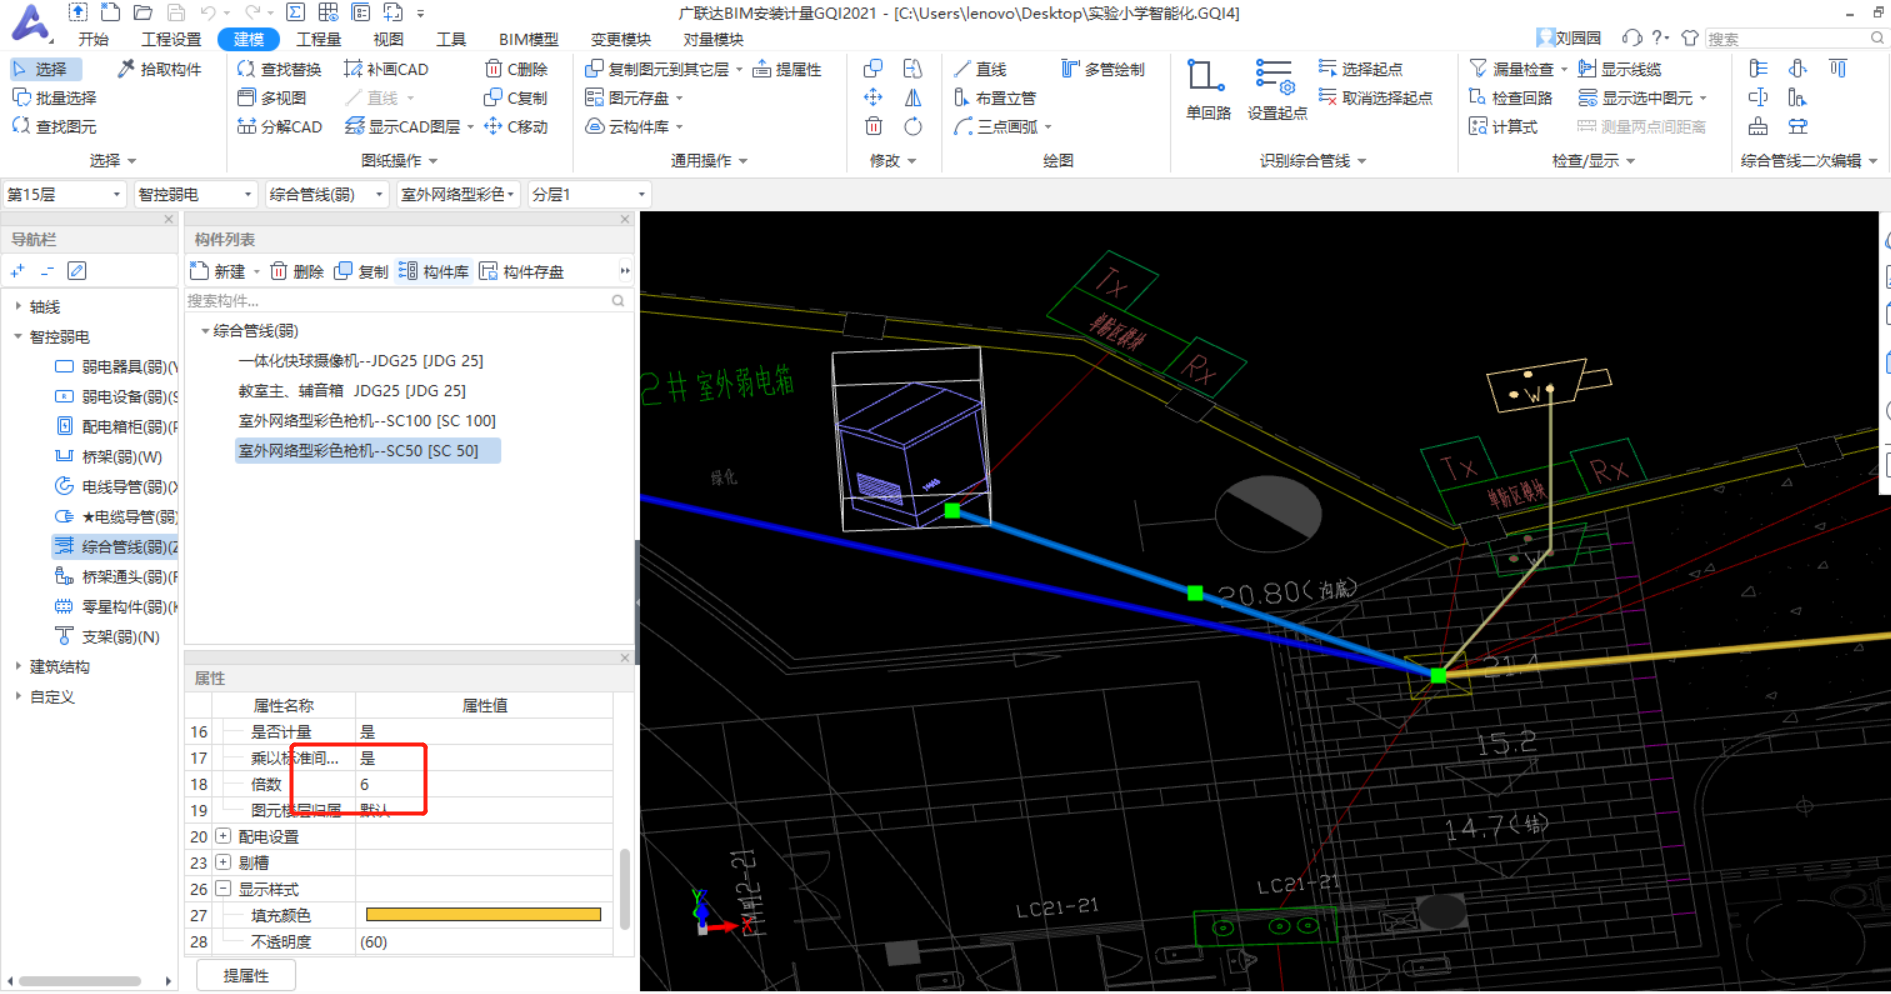1891x994 pixels.
Task: Switch to the 工程量 ribbon tab
Action: tap(319, 39)
